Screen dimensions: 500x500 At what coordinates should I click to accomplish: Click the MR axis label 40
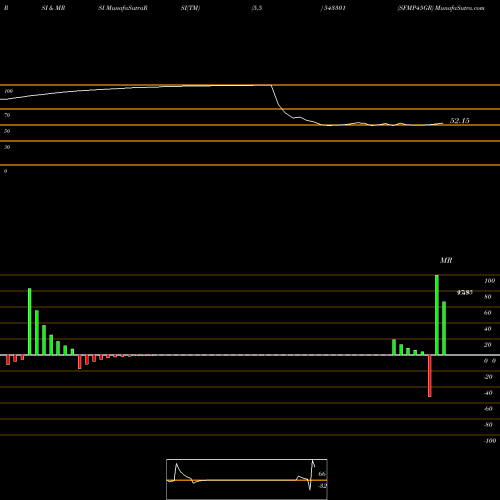pos(488,329)
